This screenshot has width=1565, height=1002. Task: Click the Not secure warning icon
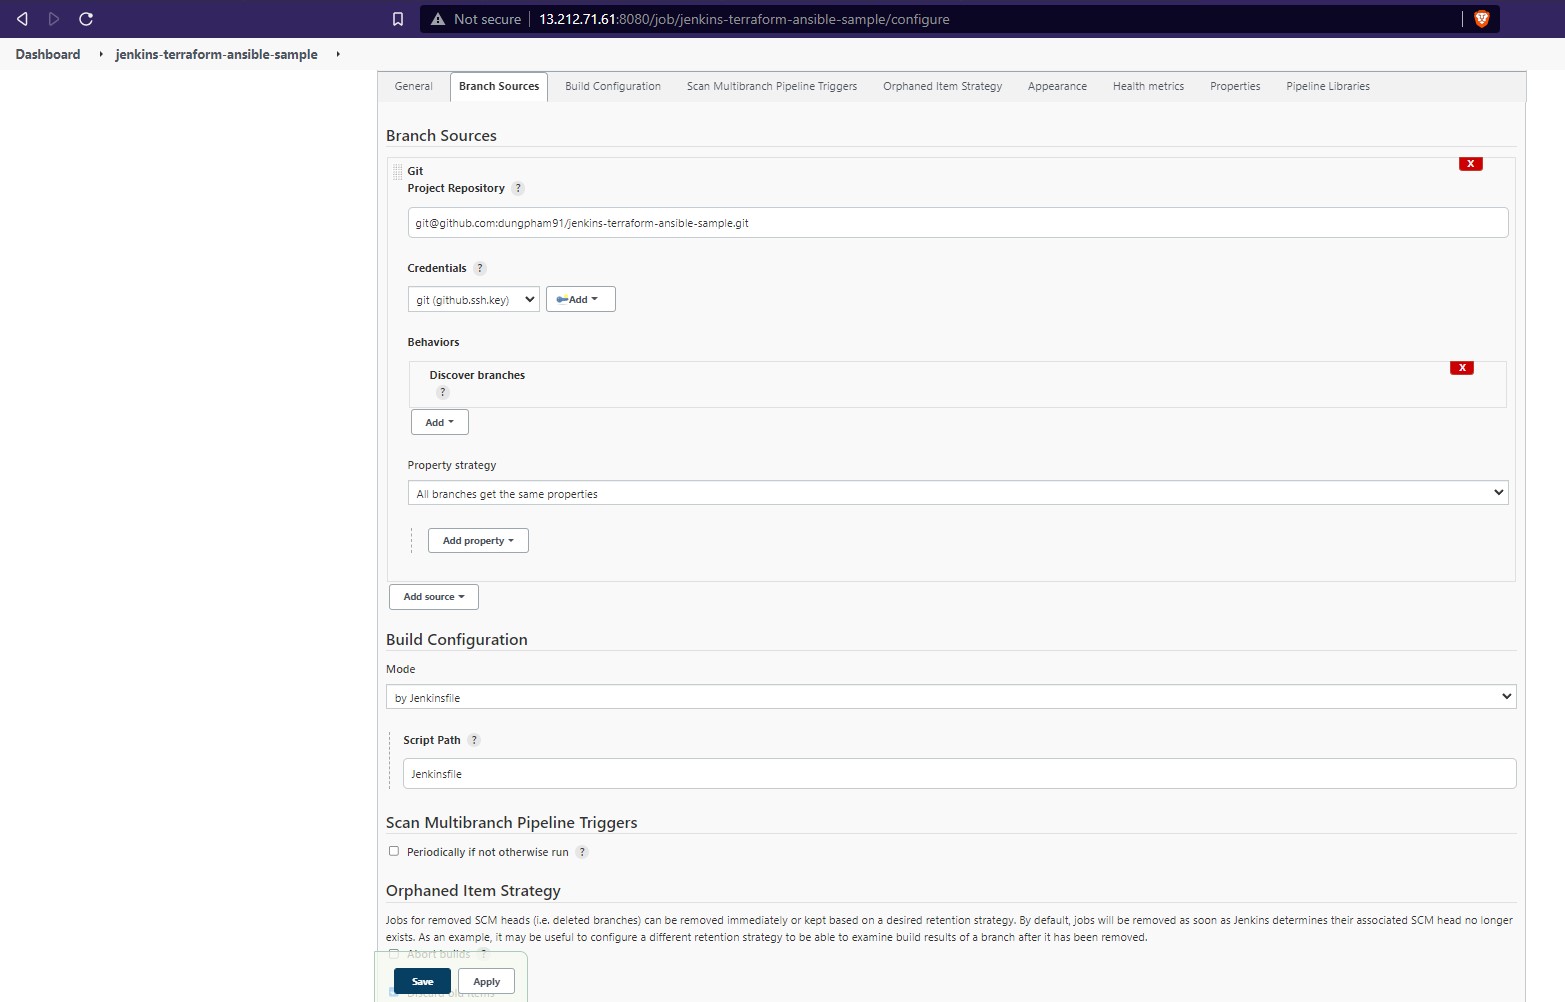tap(438, 19)
